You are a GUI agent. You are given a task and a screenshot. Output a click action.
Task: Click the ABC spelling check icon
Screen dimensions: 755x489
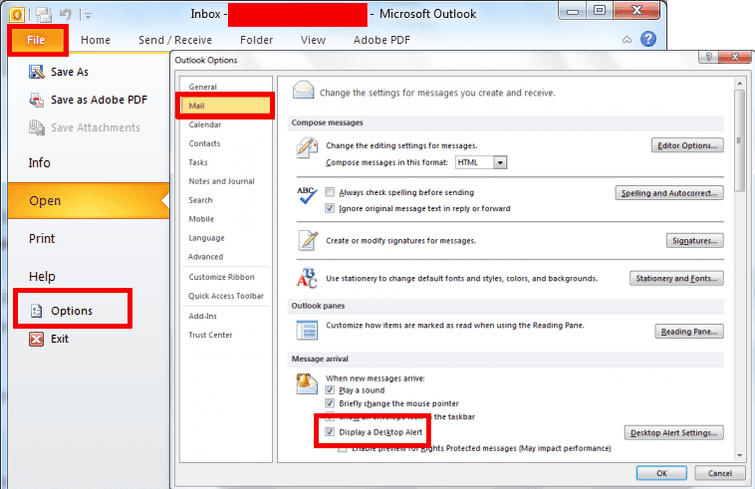(x=307, y=195)
